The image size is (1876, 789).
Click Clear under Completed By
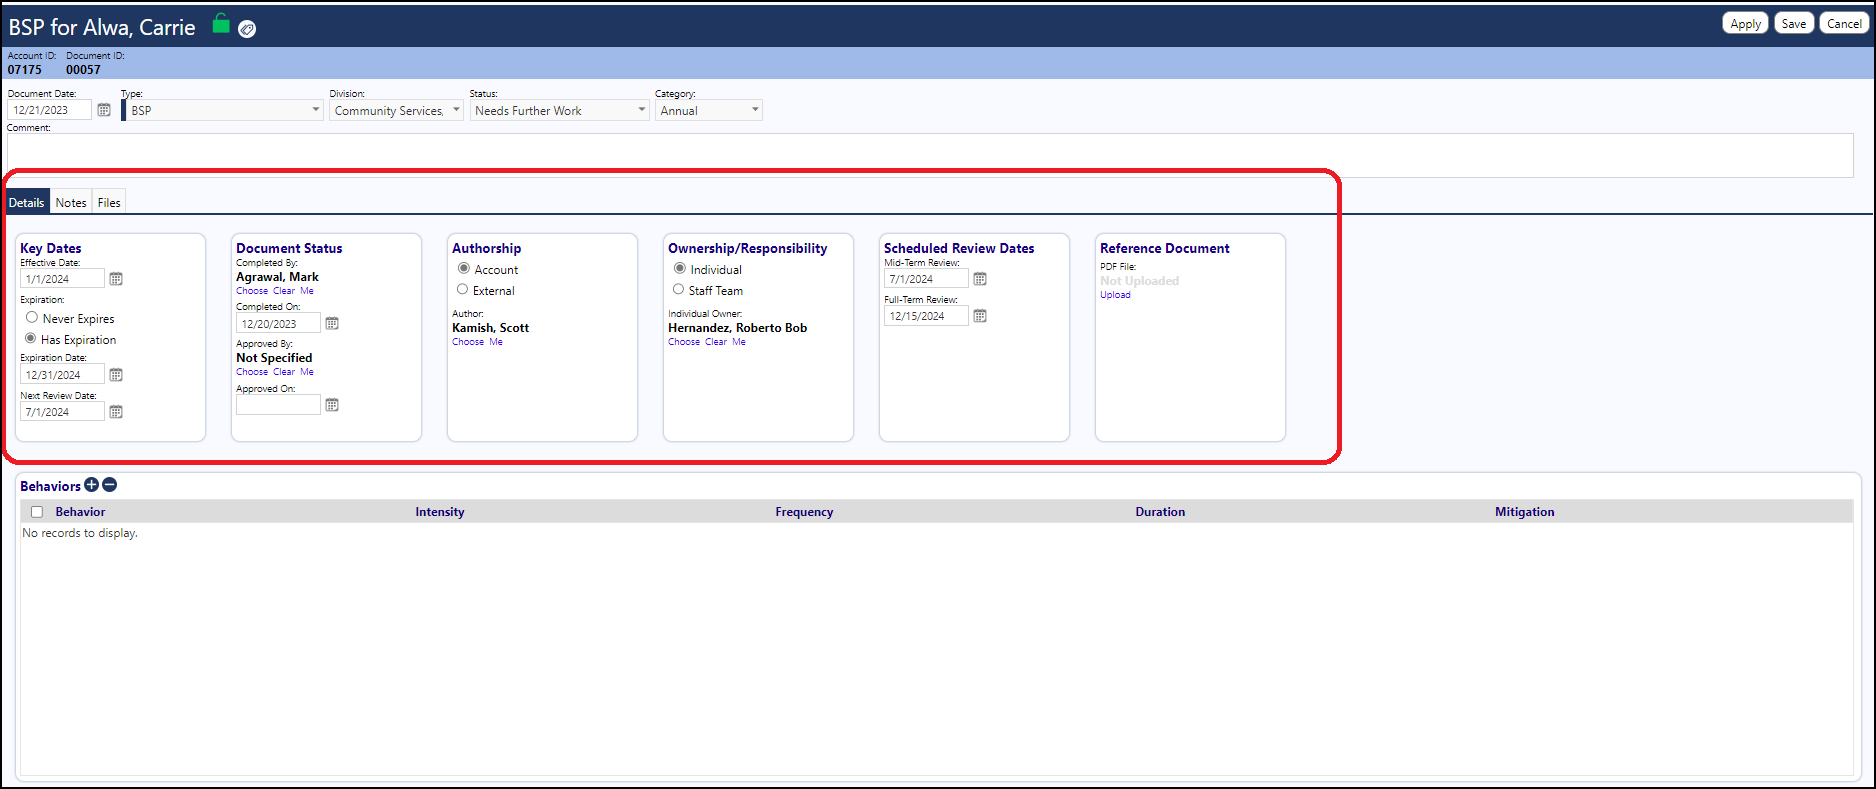pyautogui.click(x=284, y=291)
